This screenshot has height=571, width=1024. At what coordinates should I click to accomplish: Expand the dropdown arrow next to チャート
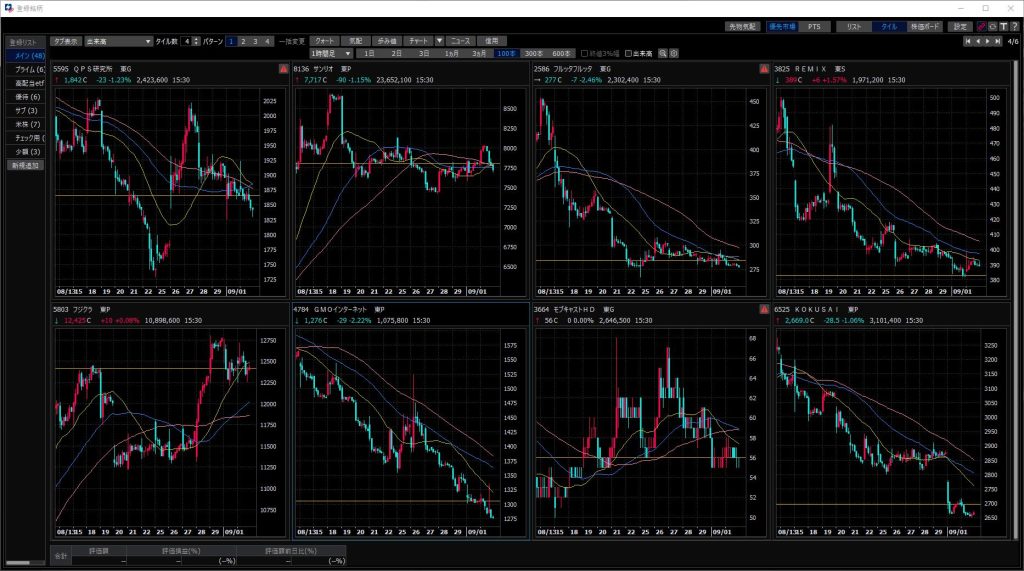click(x=438, y=41)
